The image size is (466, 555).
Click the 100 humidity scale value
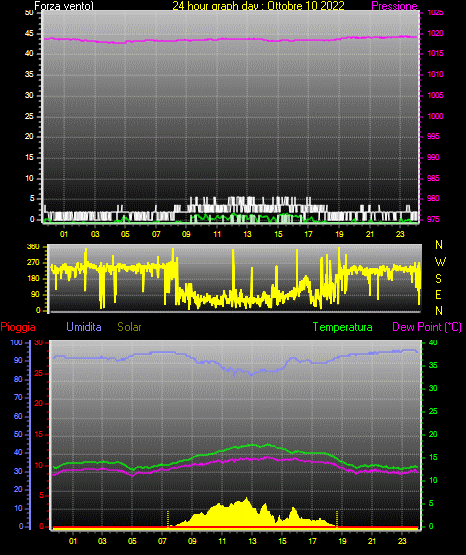(17, 342)
